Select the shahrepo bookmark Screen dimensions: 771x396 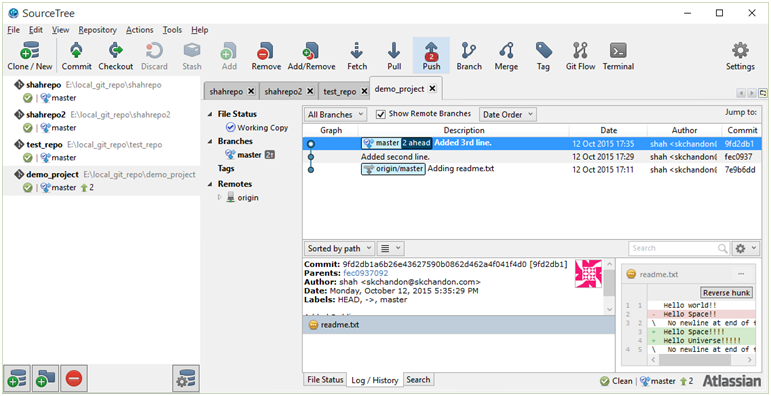pyautogui.click(x=101, y=91)
